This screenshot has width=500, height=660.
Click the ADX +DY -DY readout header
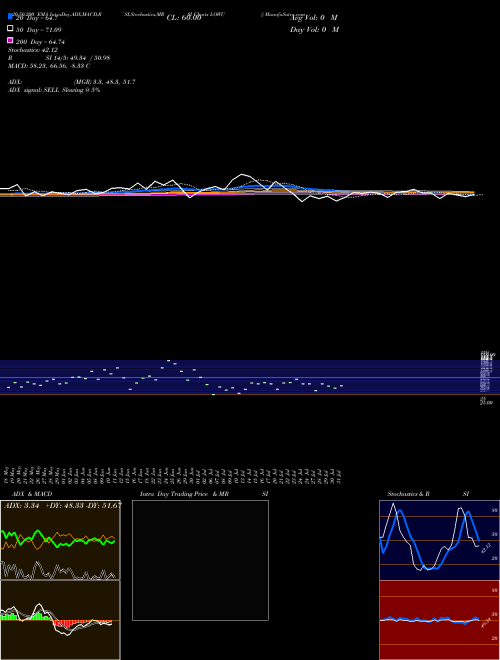pyautogui.click(x=63, y=505)
